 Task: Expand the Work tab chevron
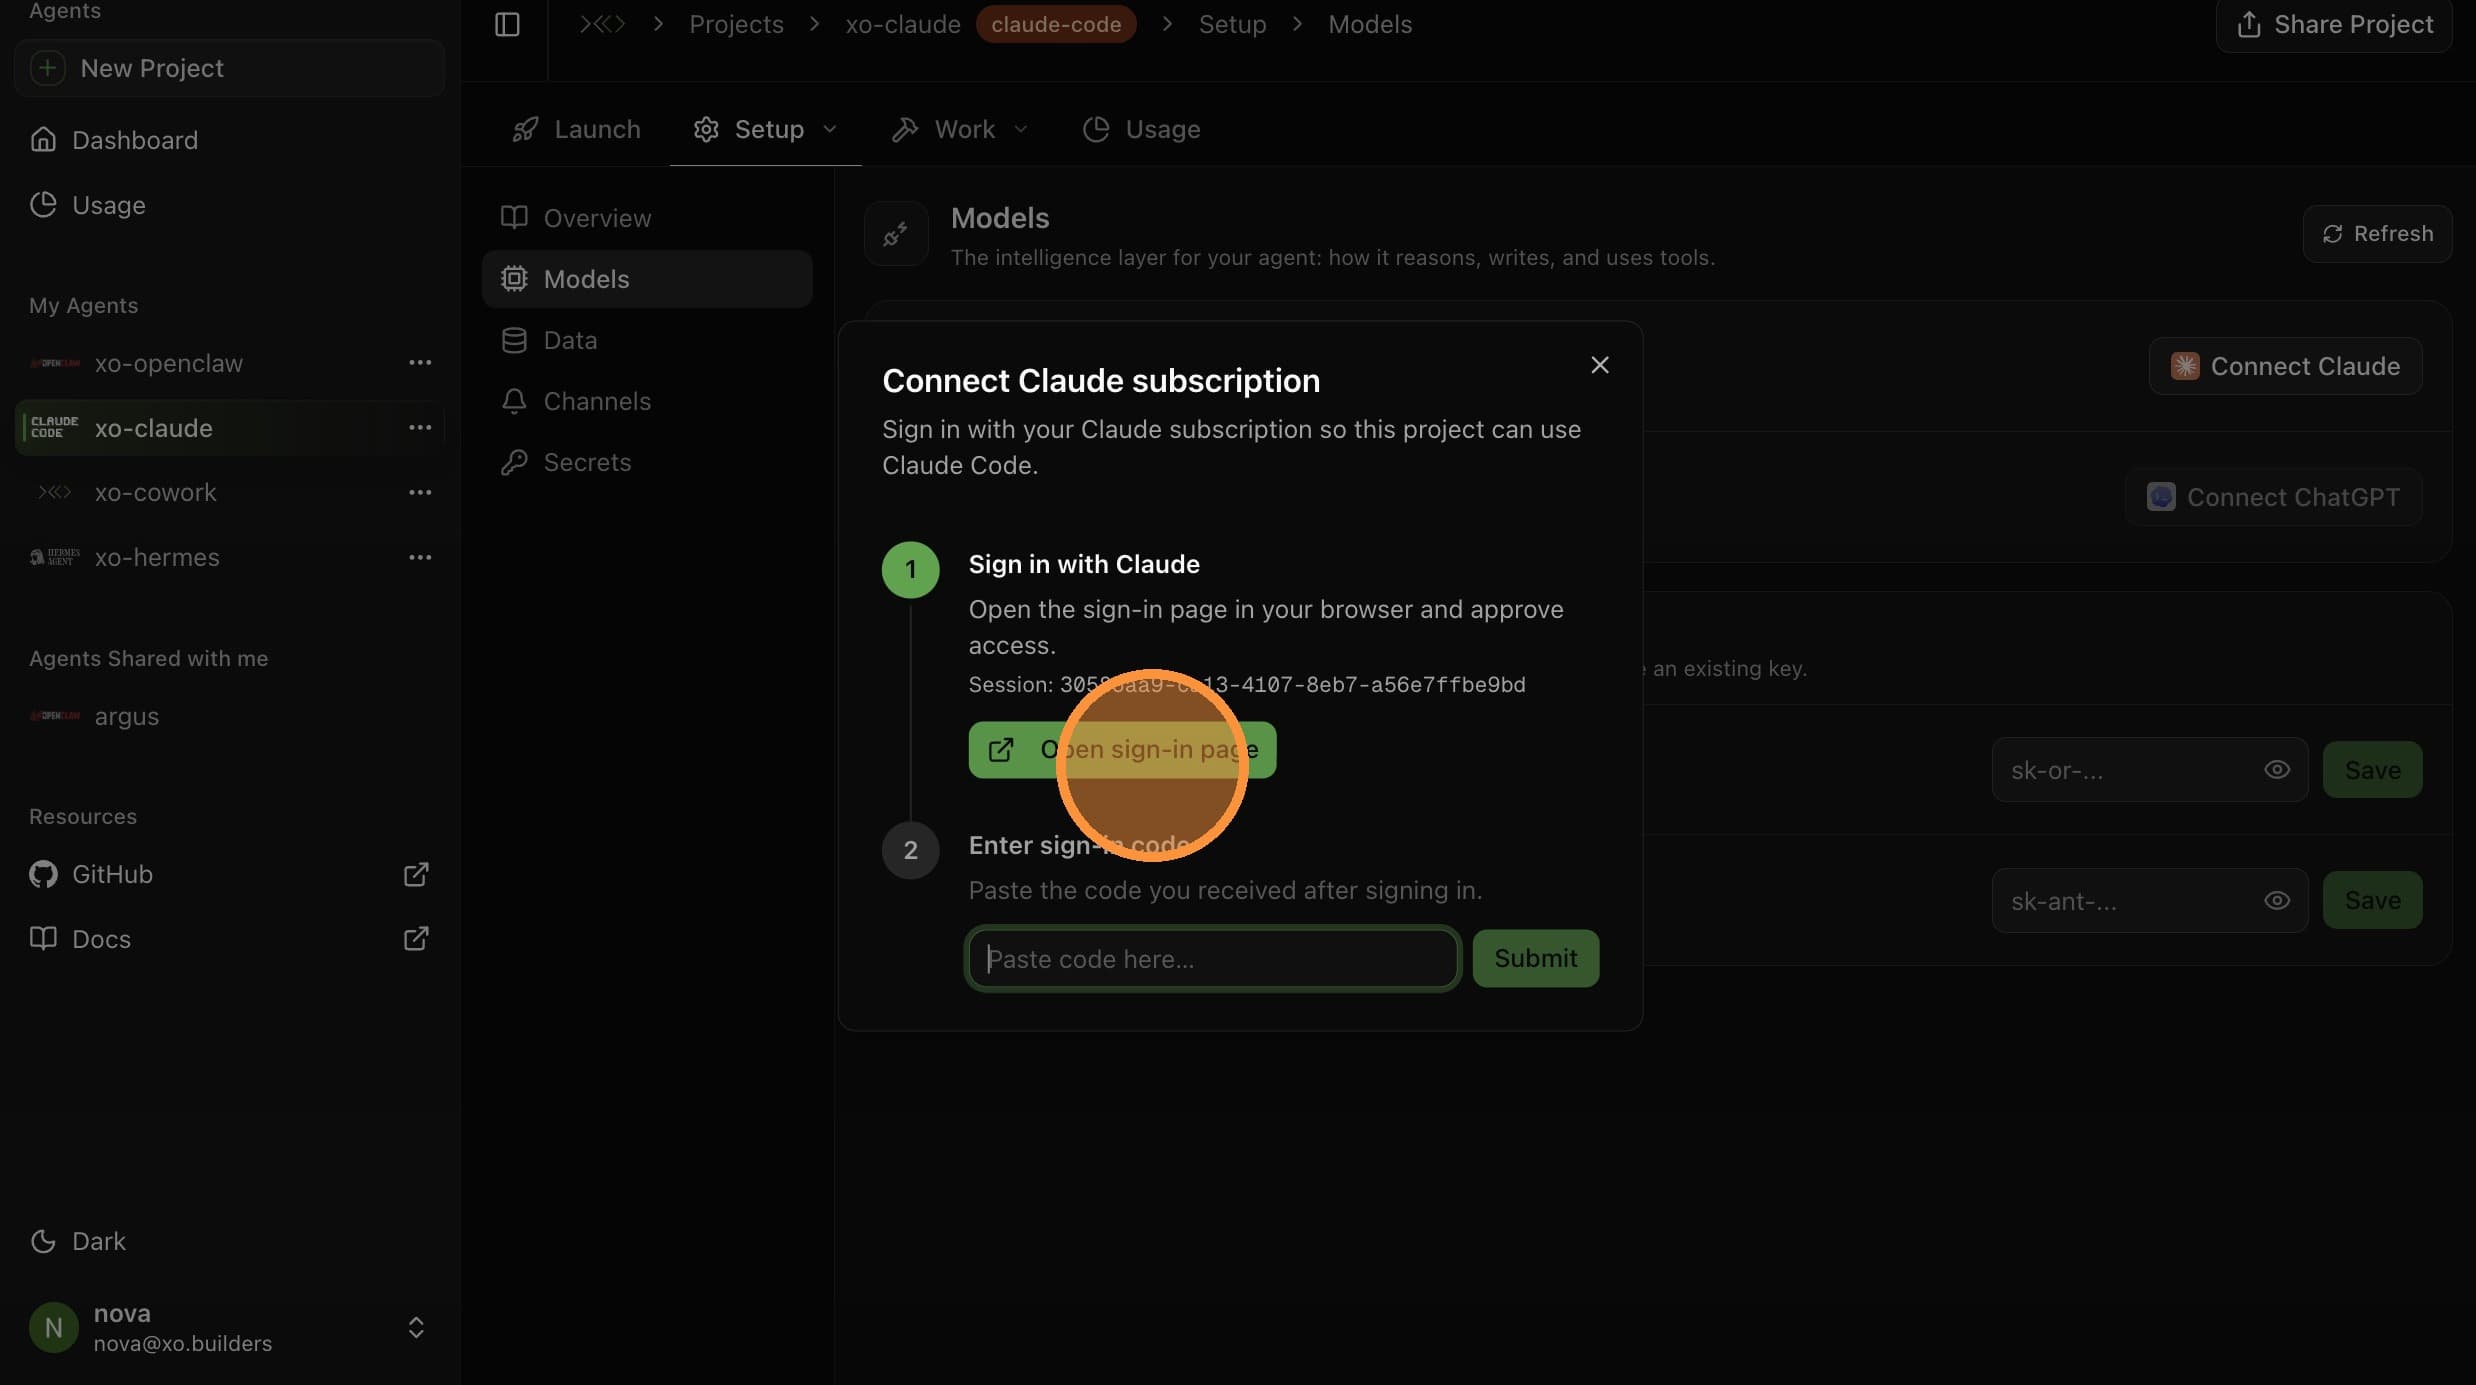[x=1021, y=129]
